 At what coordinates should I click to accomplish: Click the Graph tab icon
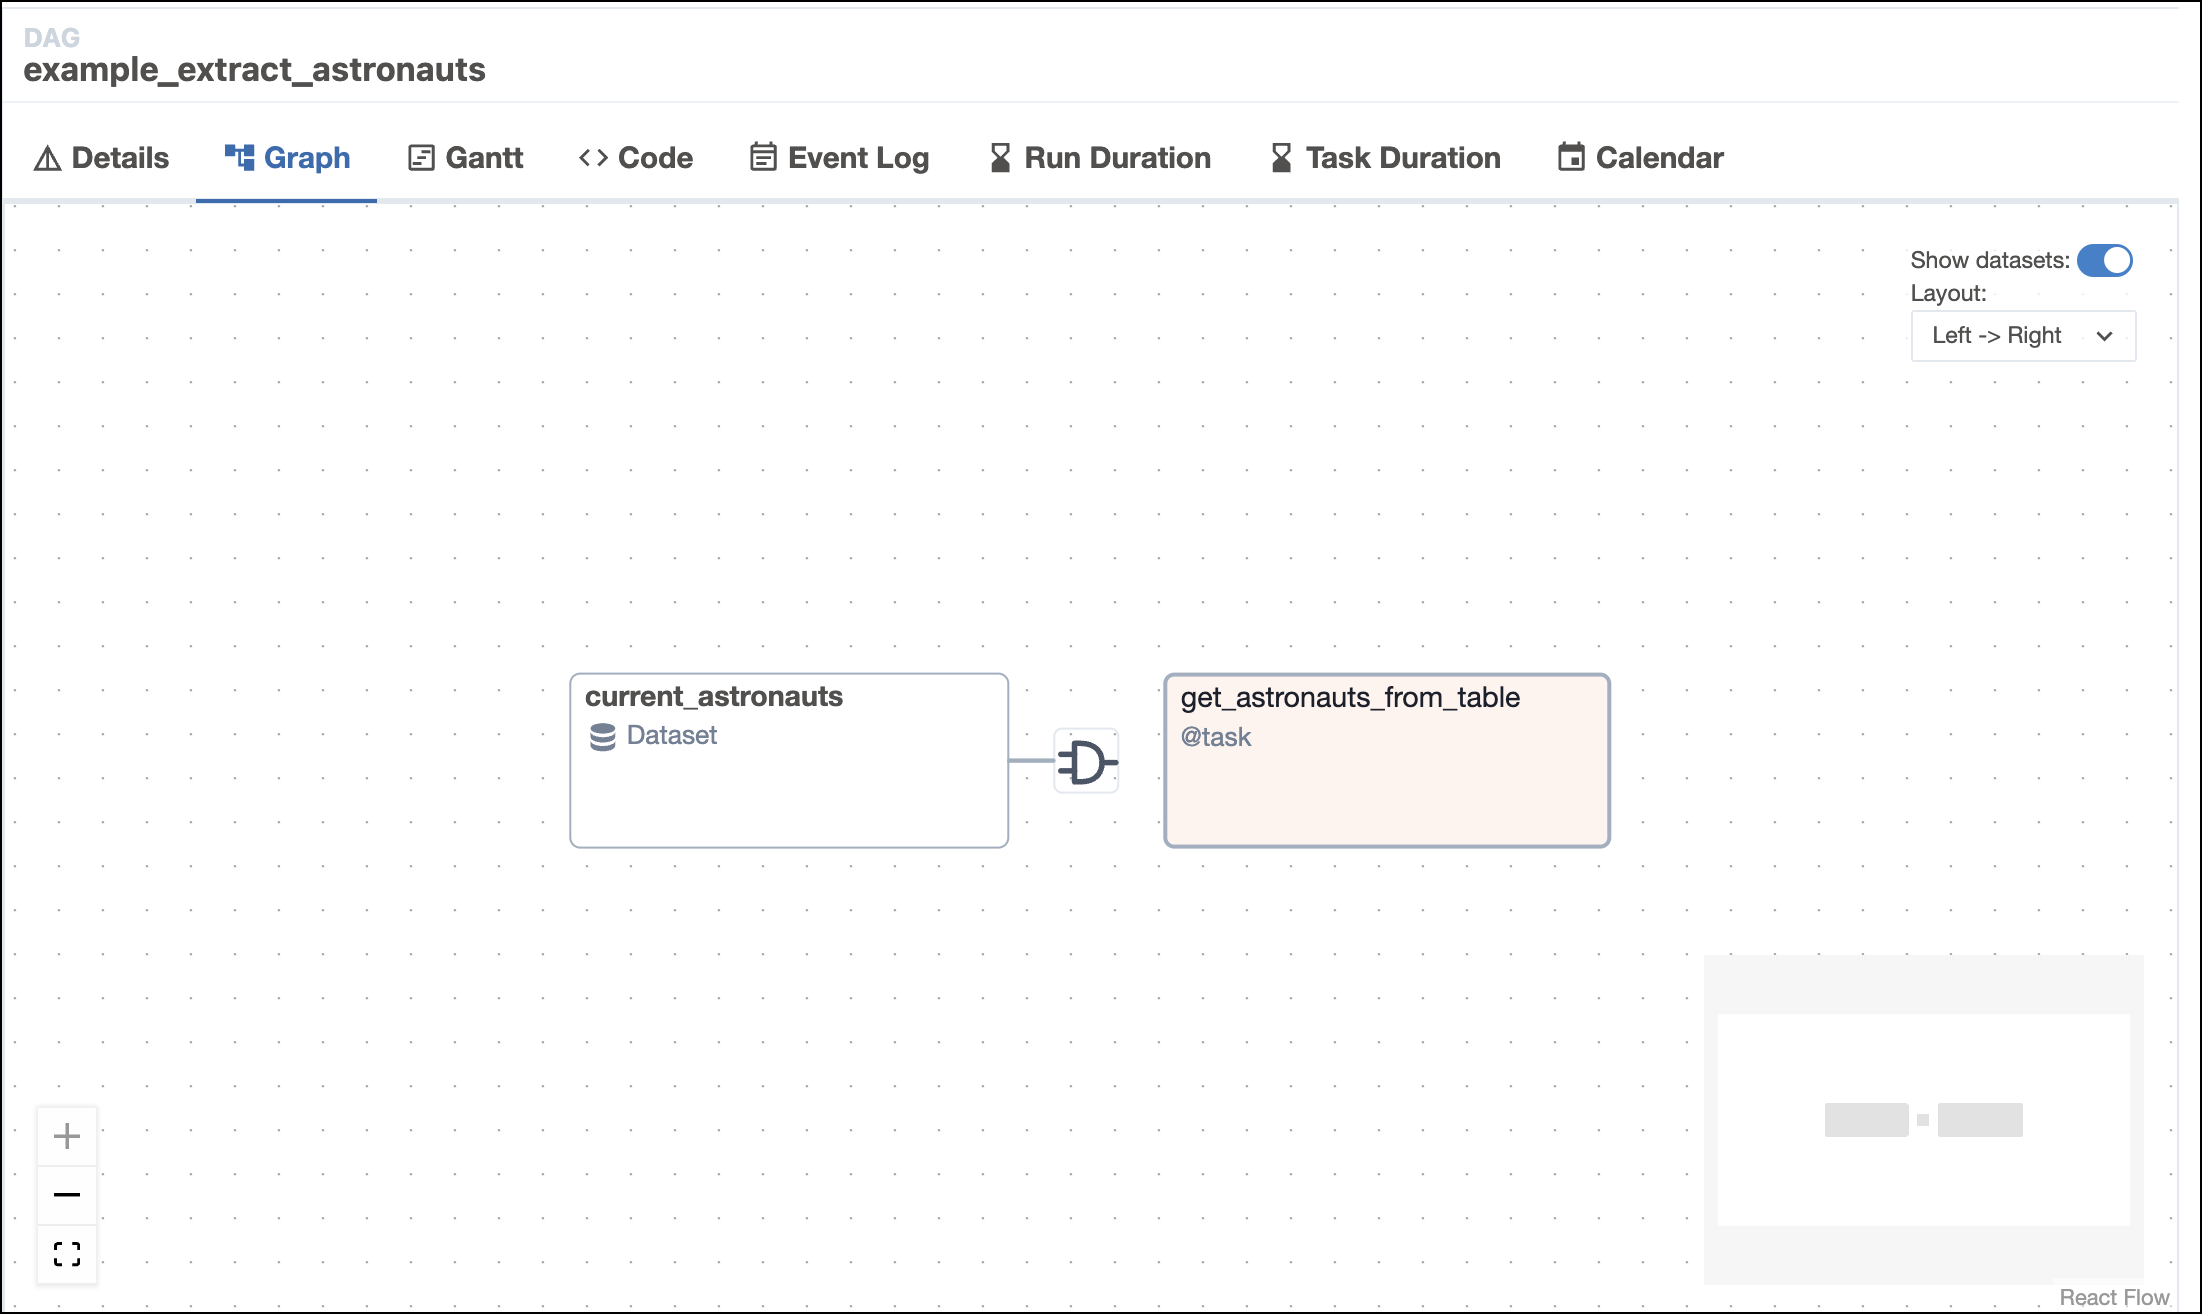coord(240,157)
